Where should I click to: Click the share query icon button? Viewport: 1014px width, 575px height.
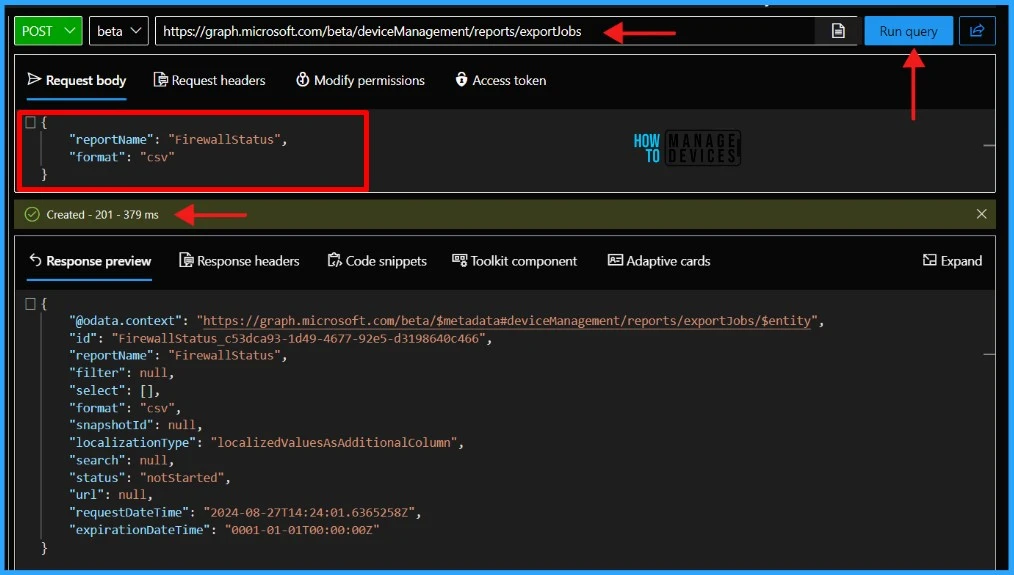[976, 31]
